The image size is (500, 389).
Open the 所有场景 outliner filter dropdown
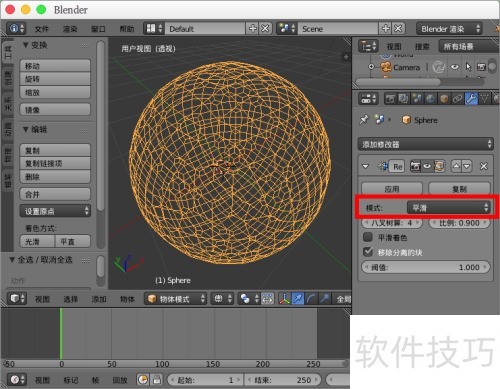point(468,46)
